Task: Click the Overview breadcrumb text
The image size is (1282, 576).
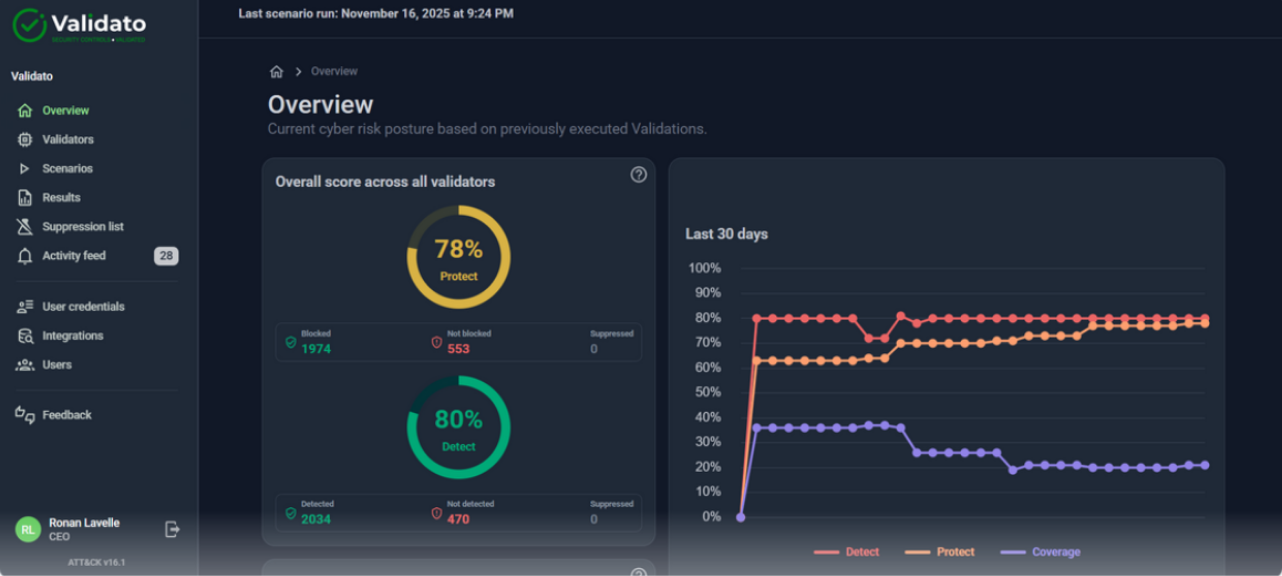Action: [x=334, y=71]
